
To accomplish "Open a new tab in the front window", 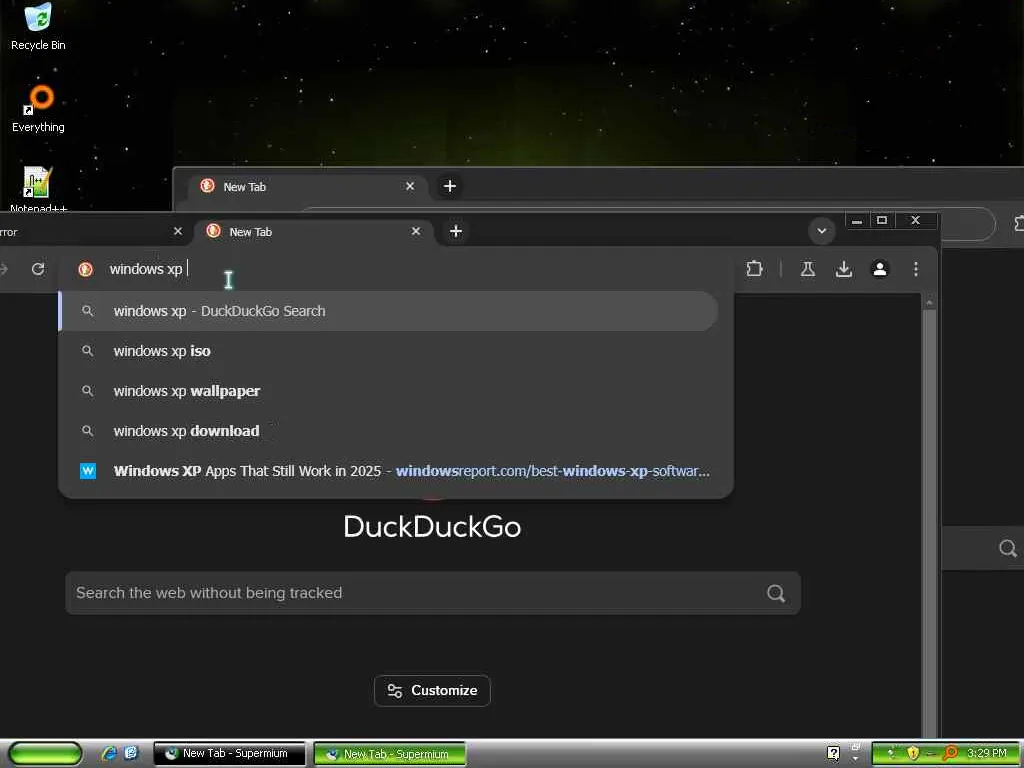I will [x=456, y=231].
